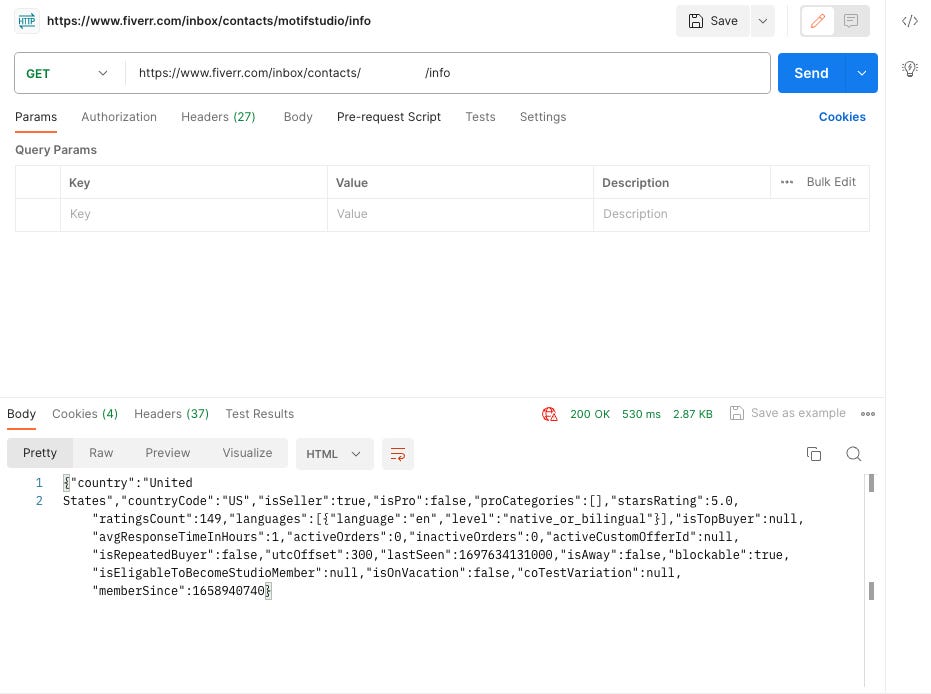Image resolution: width=931 pixels, height=694 pixels.
Task: Expand the Send button dropdown arrow
Action: [x=862, y=72]
